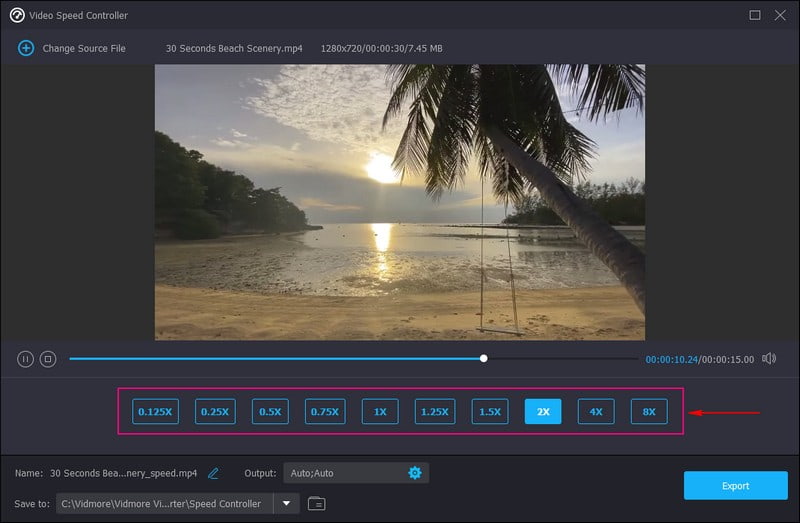Open output settings gear icon
This screenshot has height=523, width=800.
[x=415, y=473]
